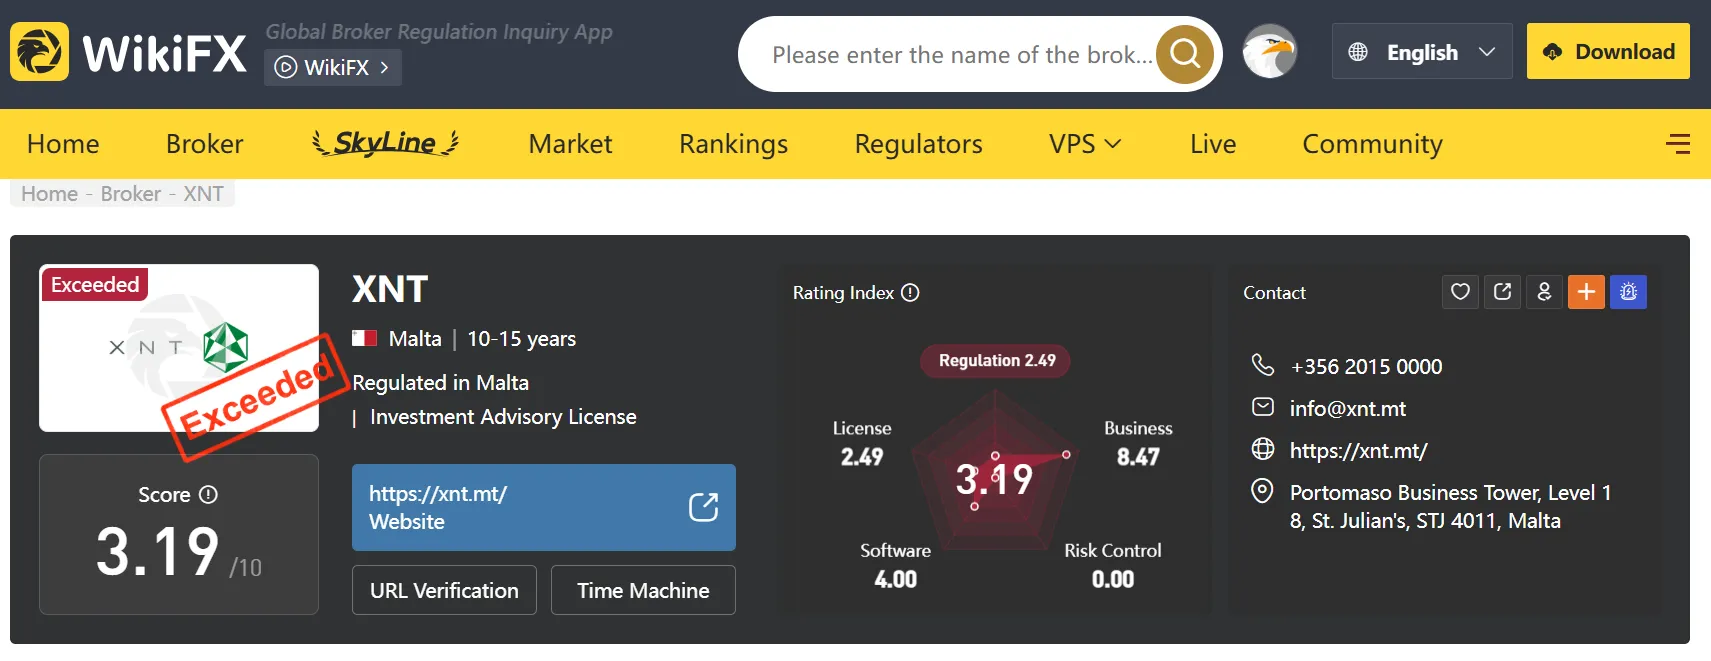The height and width of the screenshot is (661, 1711).
Task: Open the Market menu item
Action: pyautogui.click(x=570, y=144)
